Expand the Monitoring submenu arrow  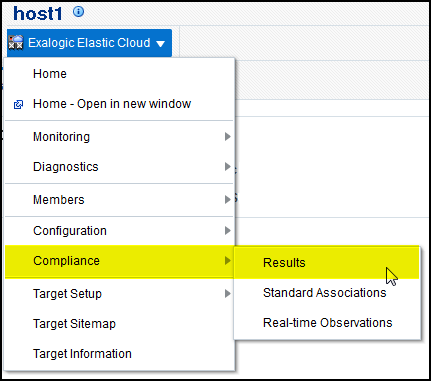[228, 136]
